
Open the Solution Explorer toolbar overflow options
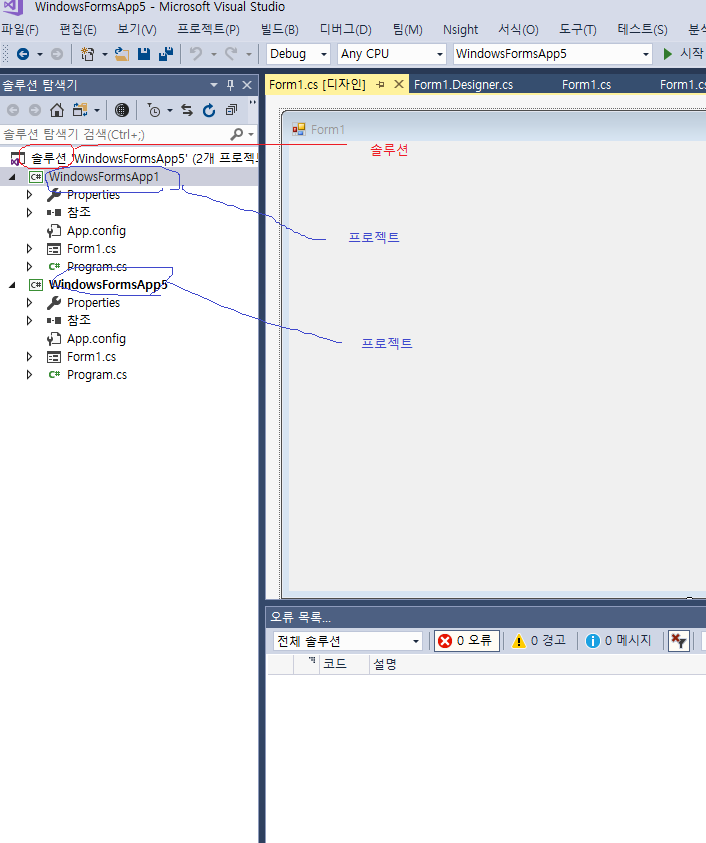coord(252,103)
